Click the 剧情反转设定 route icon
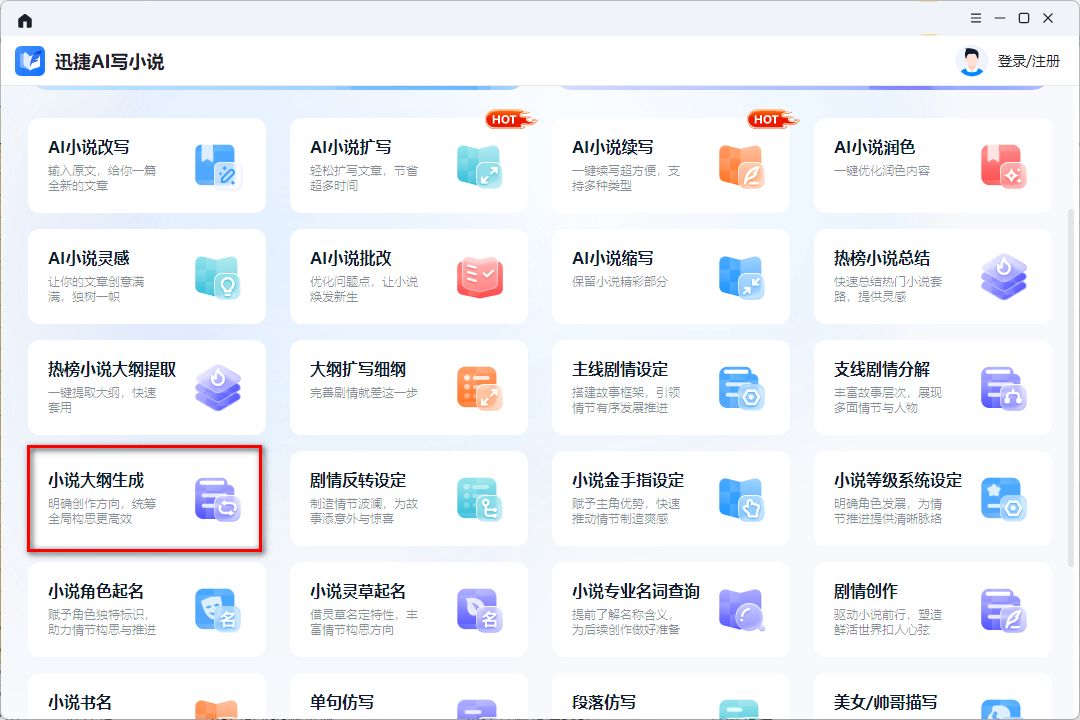 tap(479, 499)
